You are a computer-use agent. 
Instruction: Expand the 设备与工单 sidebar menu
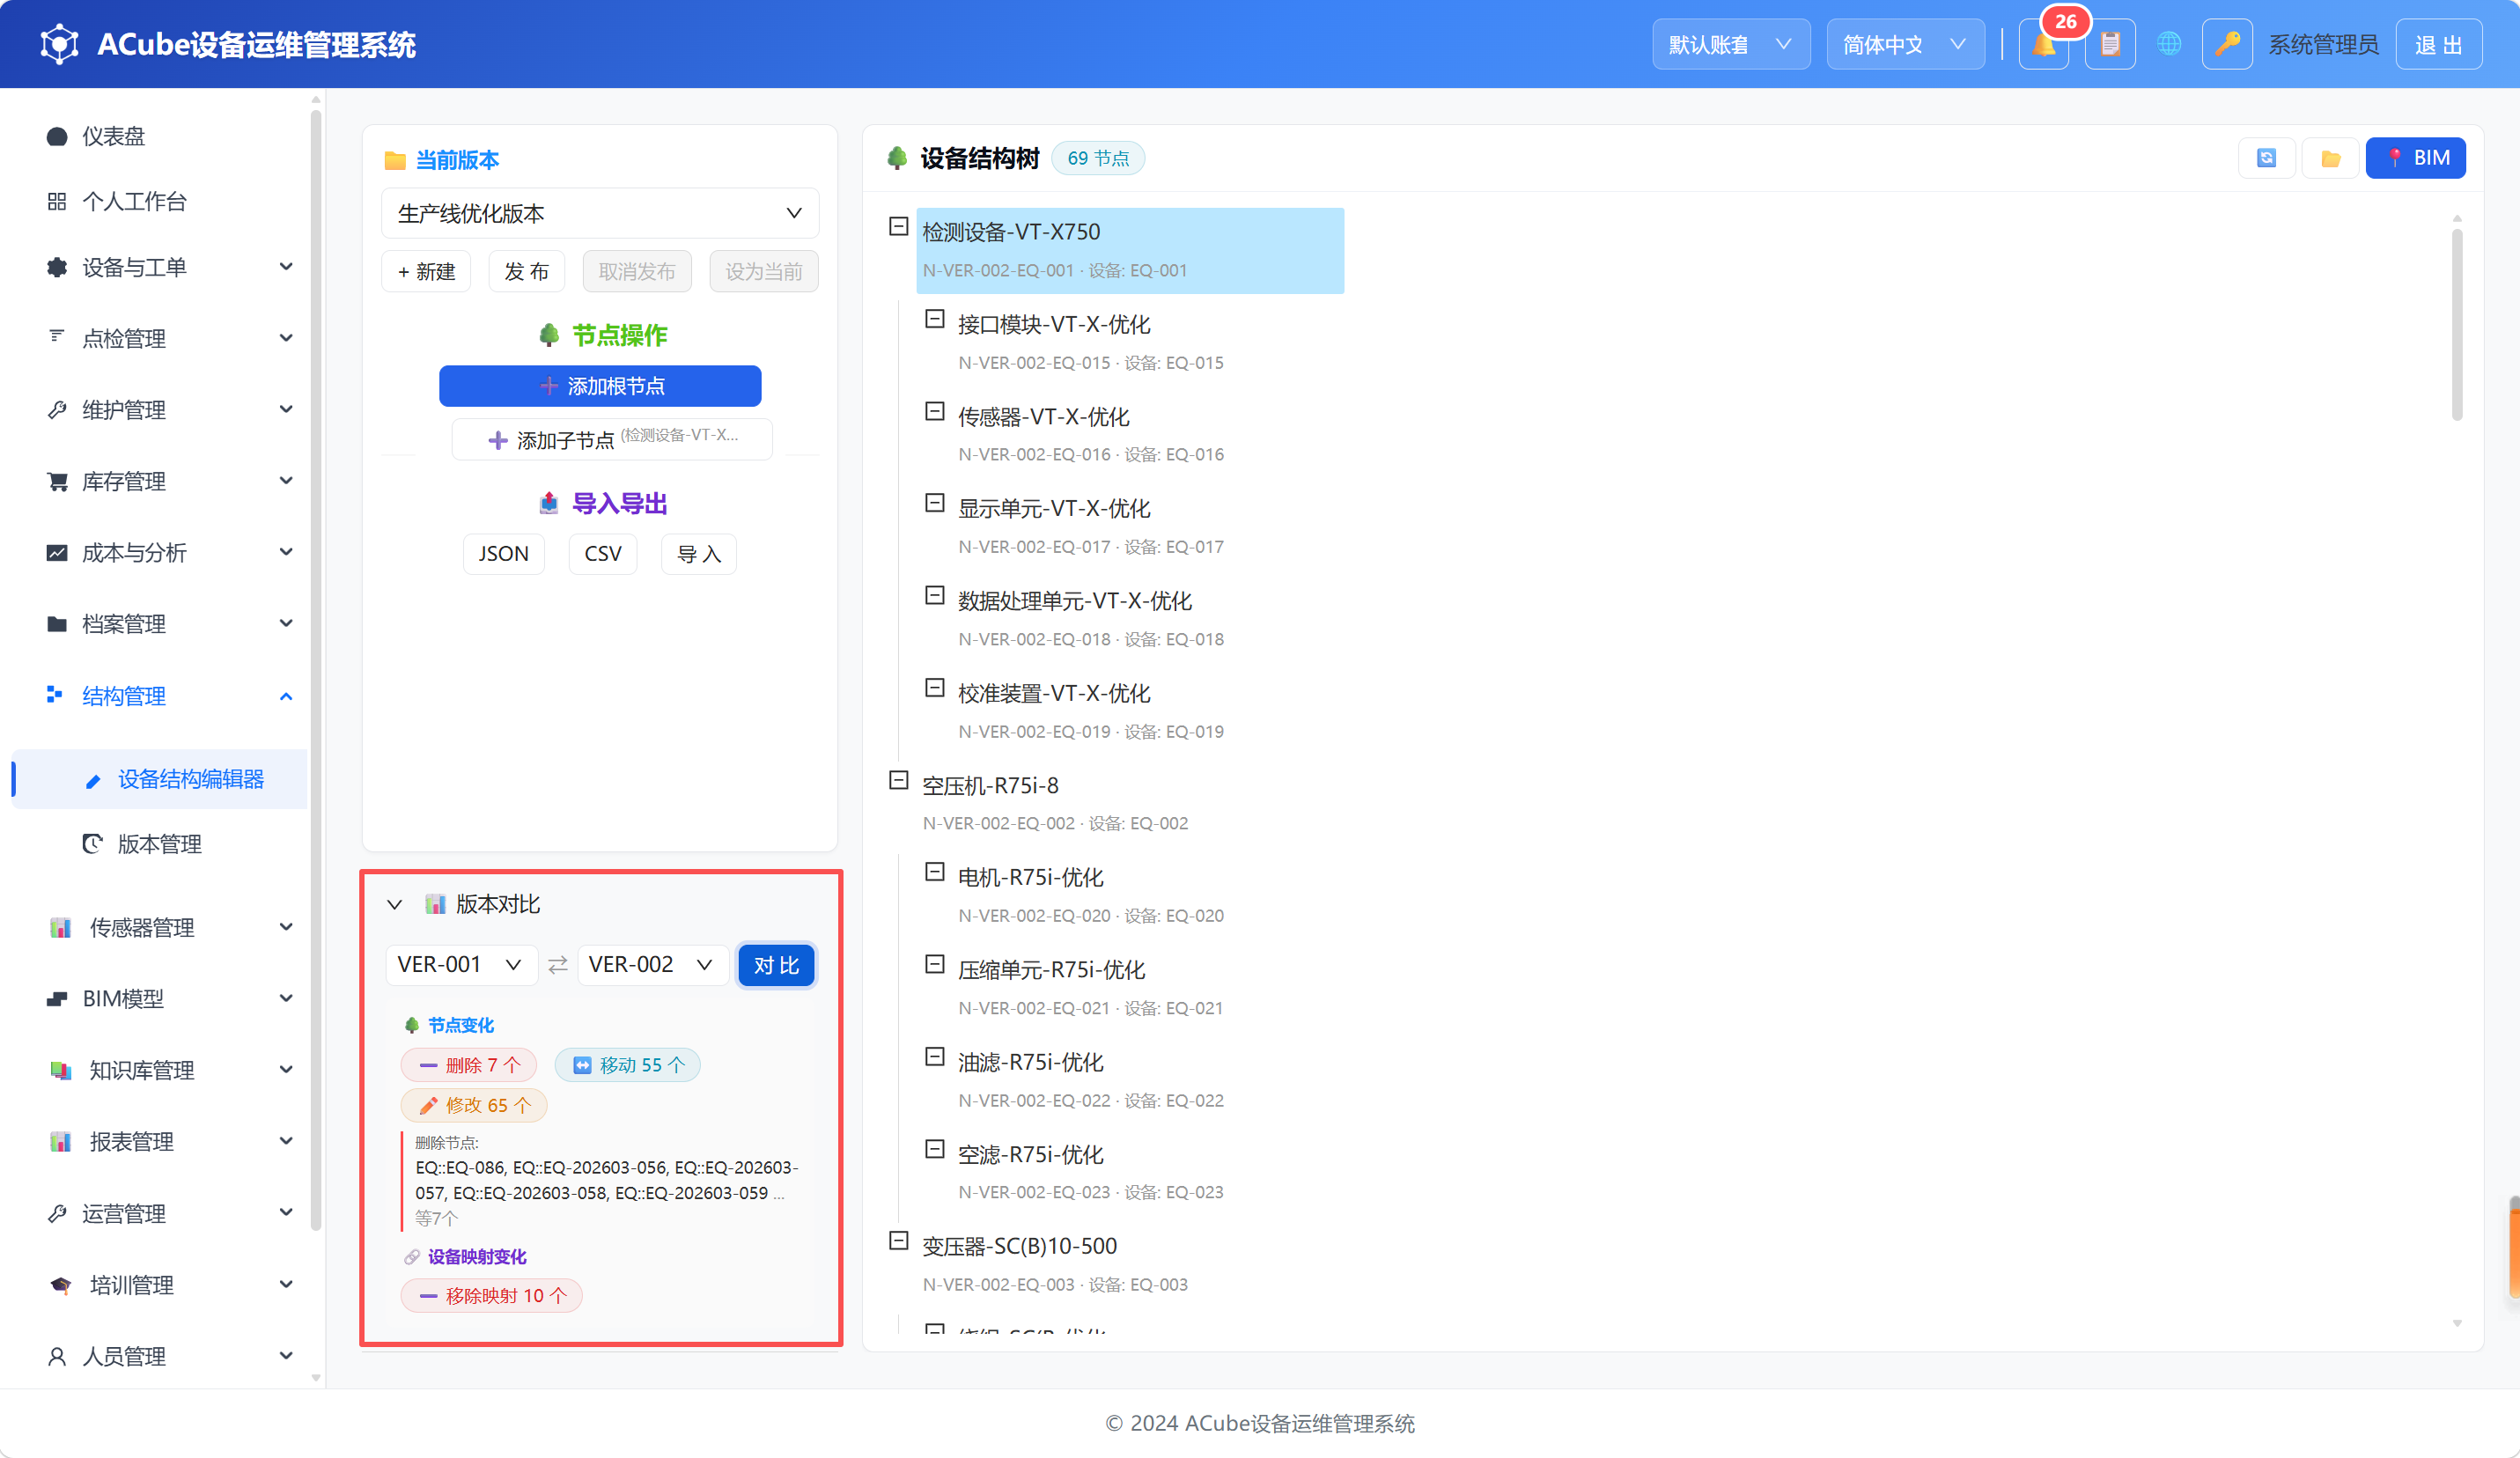[x=160, y=267]
